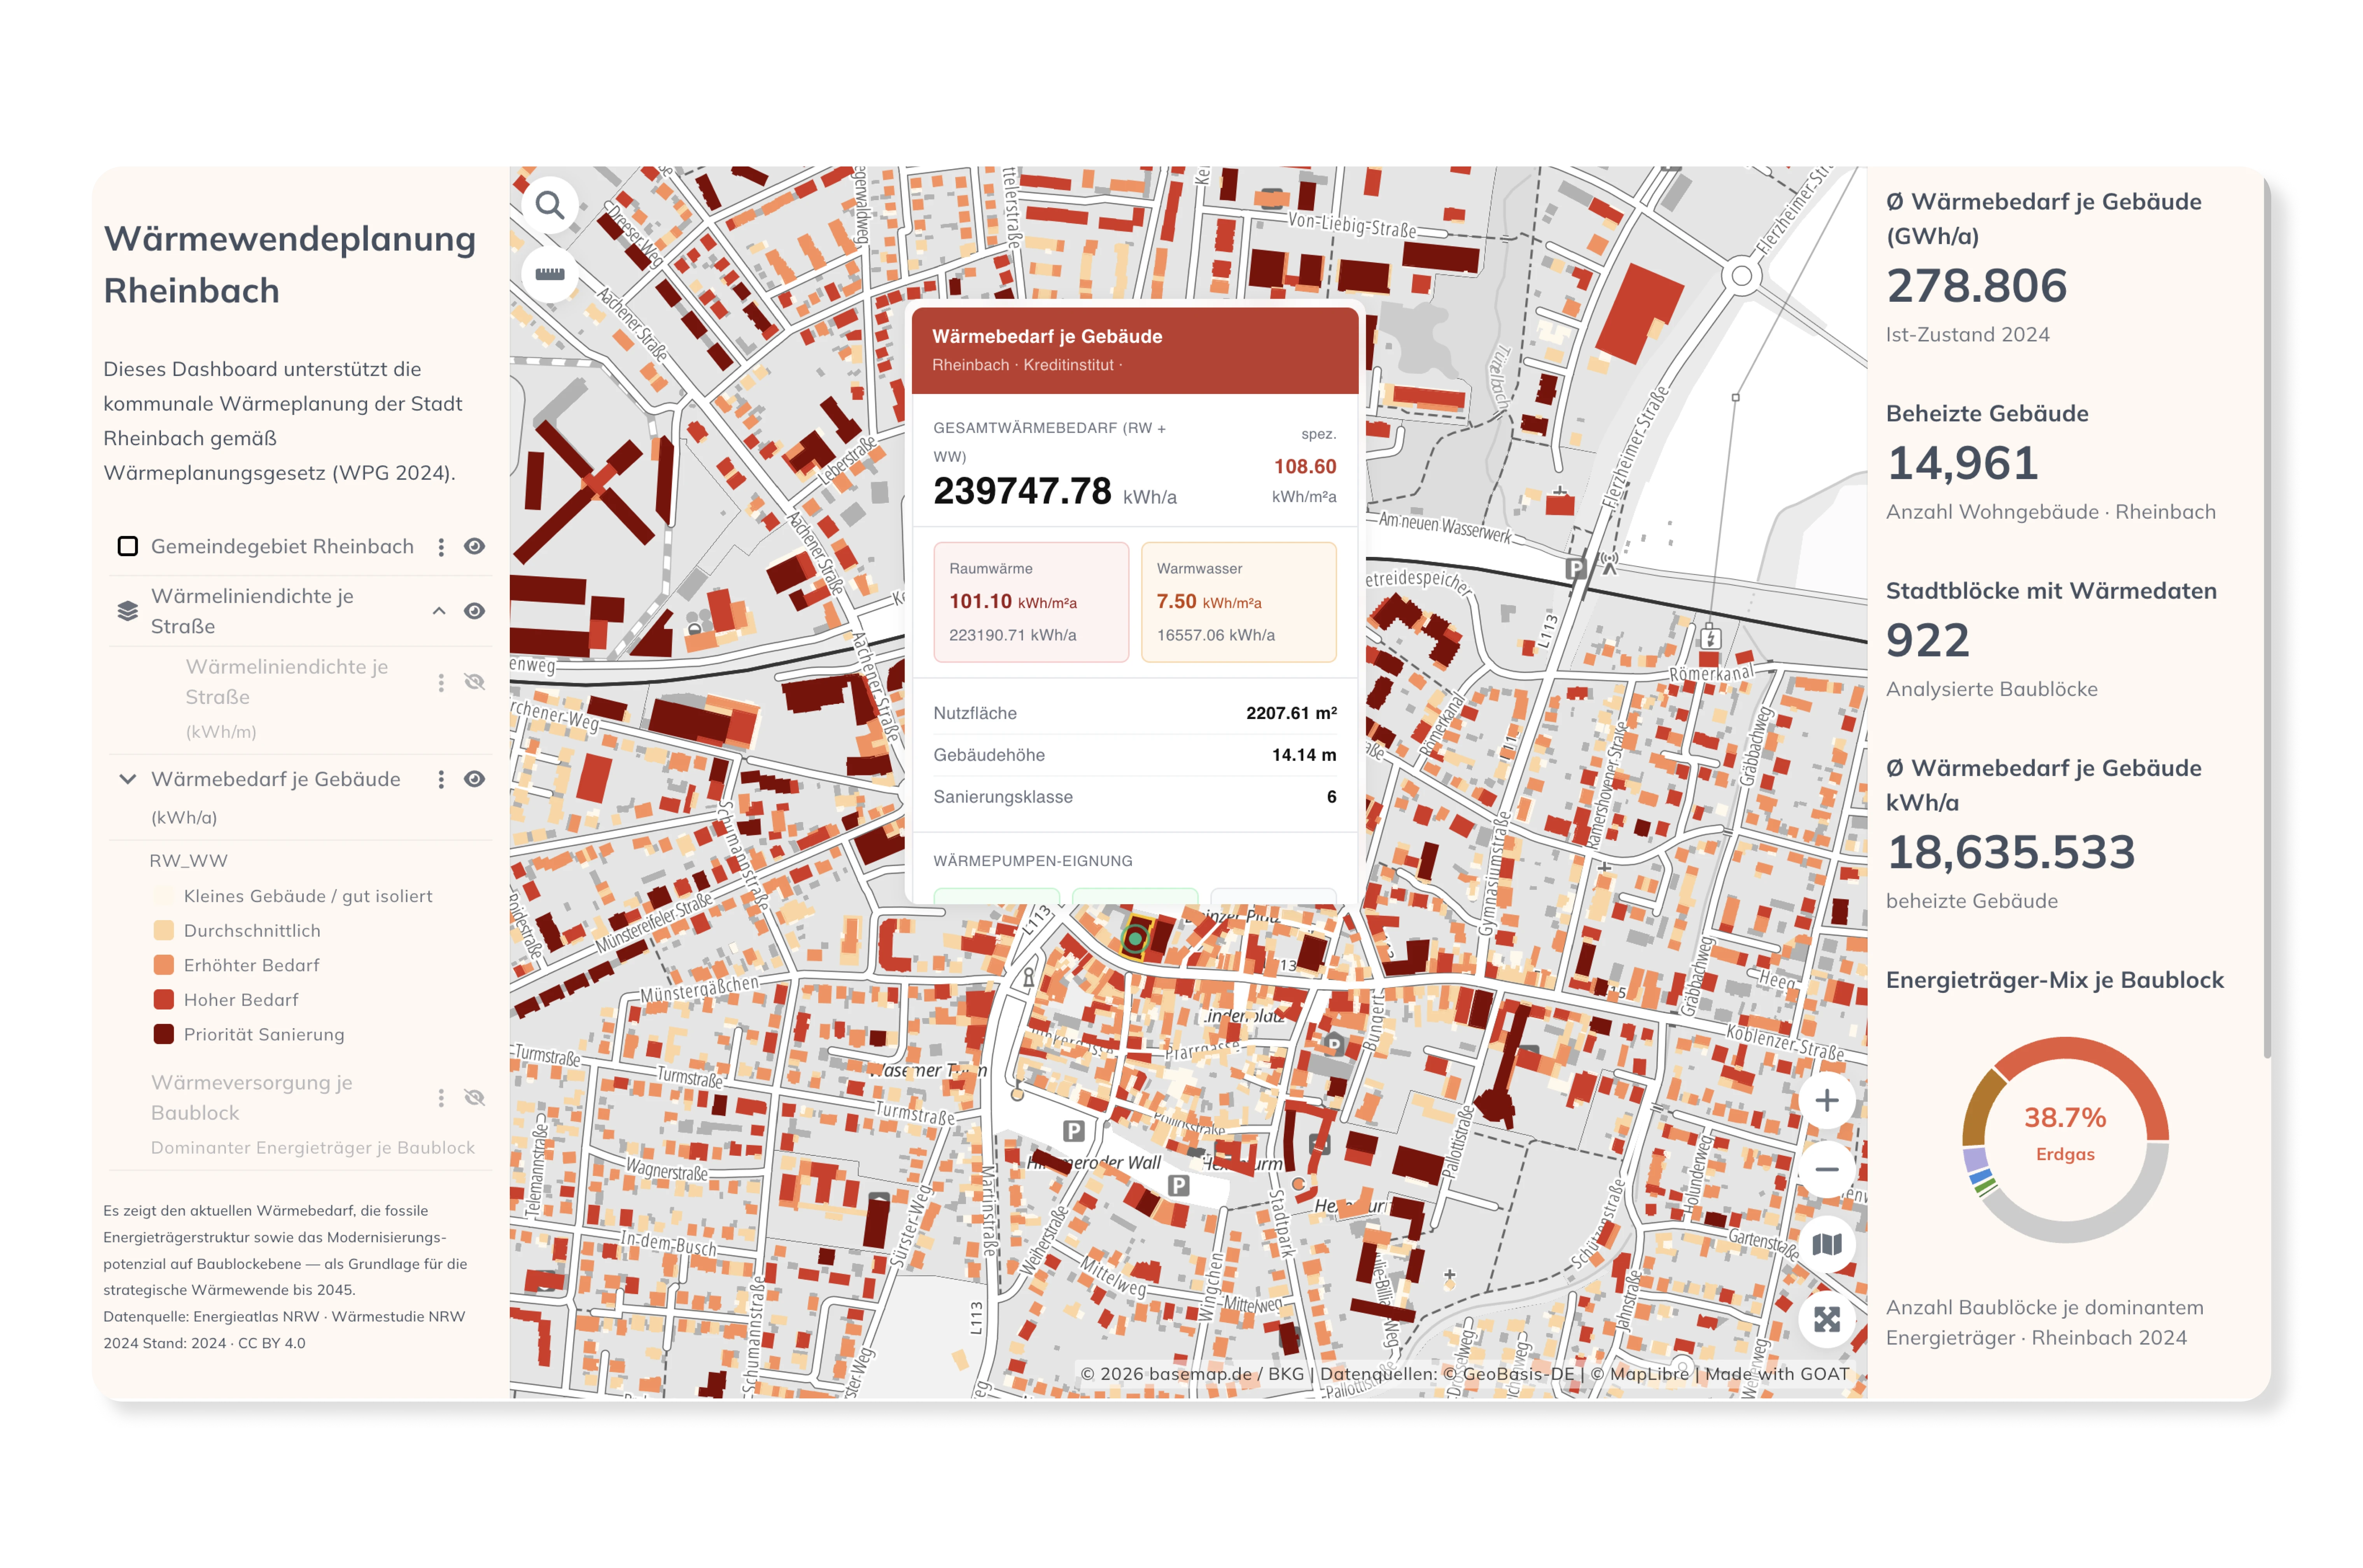This screenshot has height=1568, width=2363.
Task: Collapse the Wärmebedarf je Gebäude legend
Action: click(127, 779)
